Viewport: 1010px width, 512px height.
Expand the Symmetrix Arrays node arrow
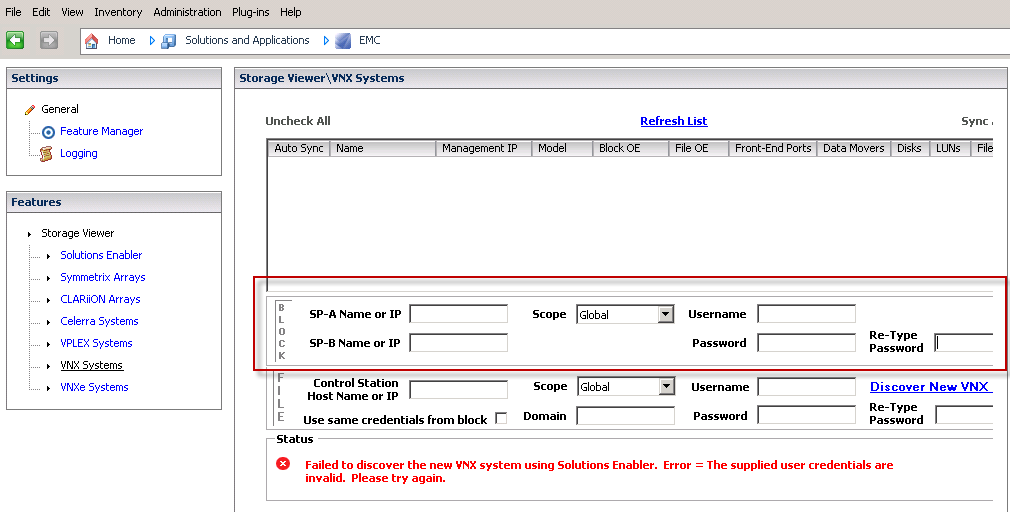pos(48,278)
